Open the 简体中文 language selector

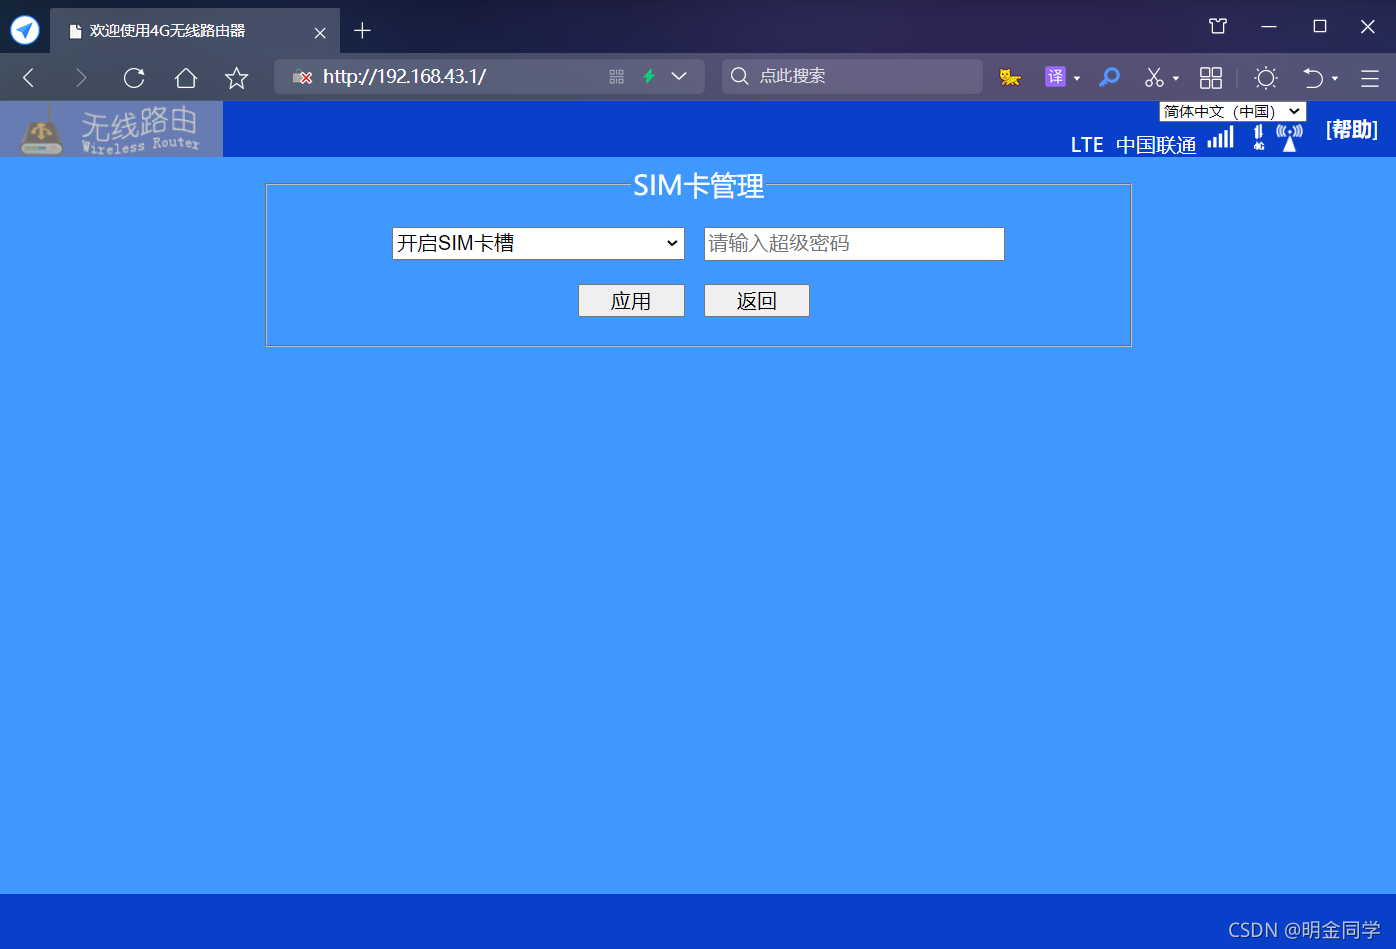(1232, 111)
